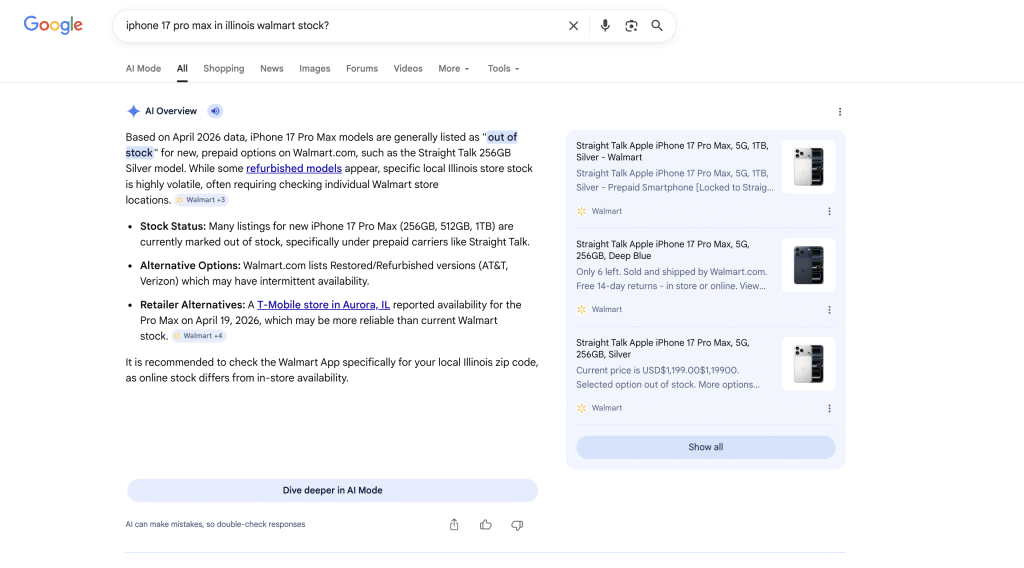Listen to the AI Overview with speaker icon
Screen dimensions: 1024x568
215,111
